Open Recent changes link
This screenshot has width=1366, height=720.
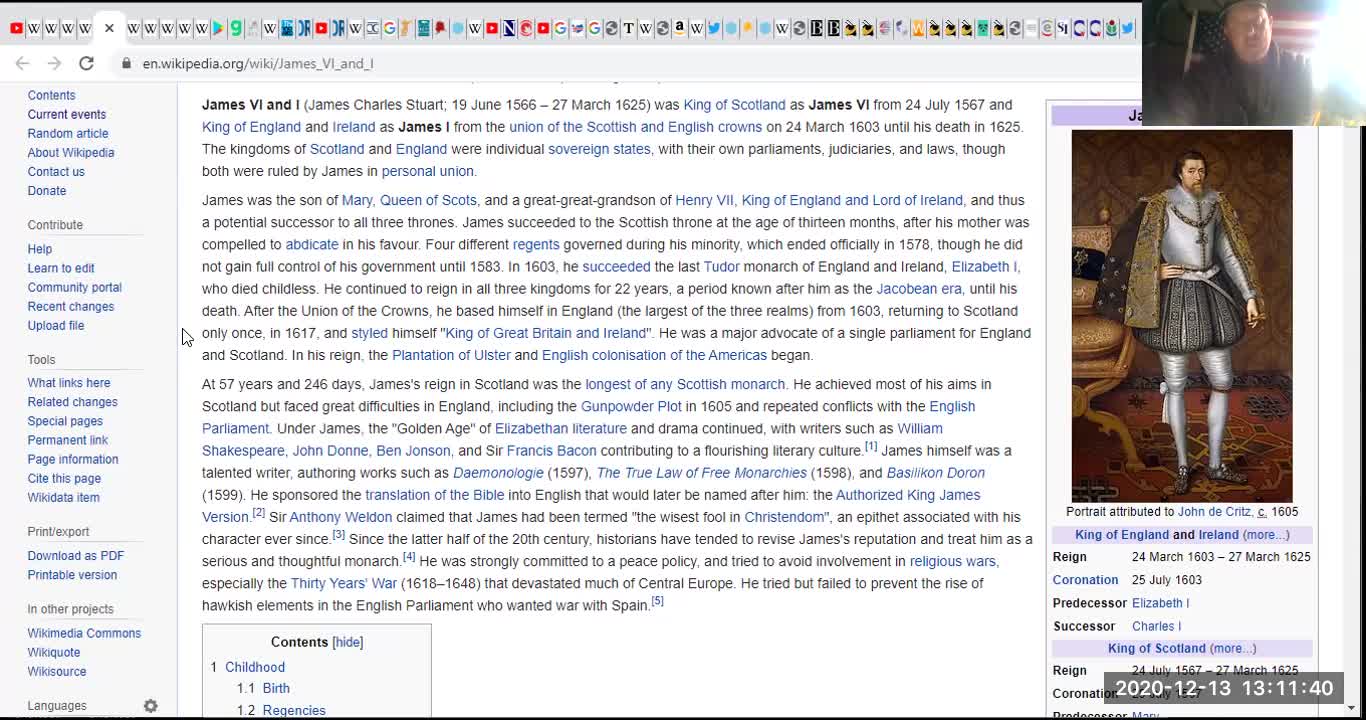pyautogui.click(x=70, y=306)
